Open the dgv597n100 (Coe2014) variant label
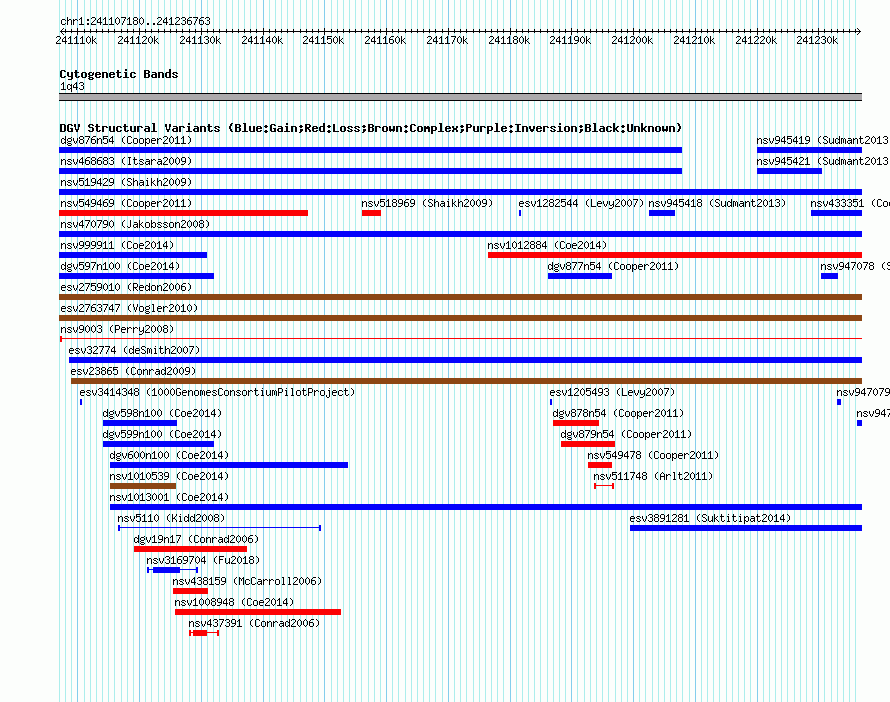Viewport: 890px width, 702px height. [x=120, y=266]
